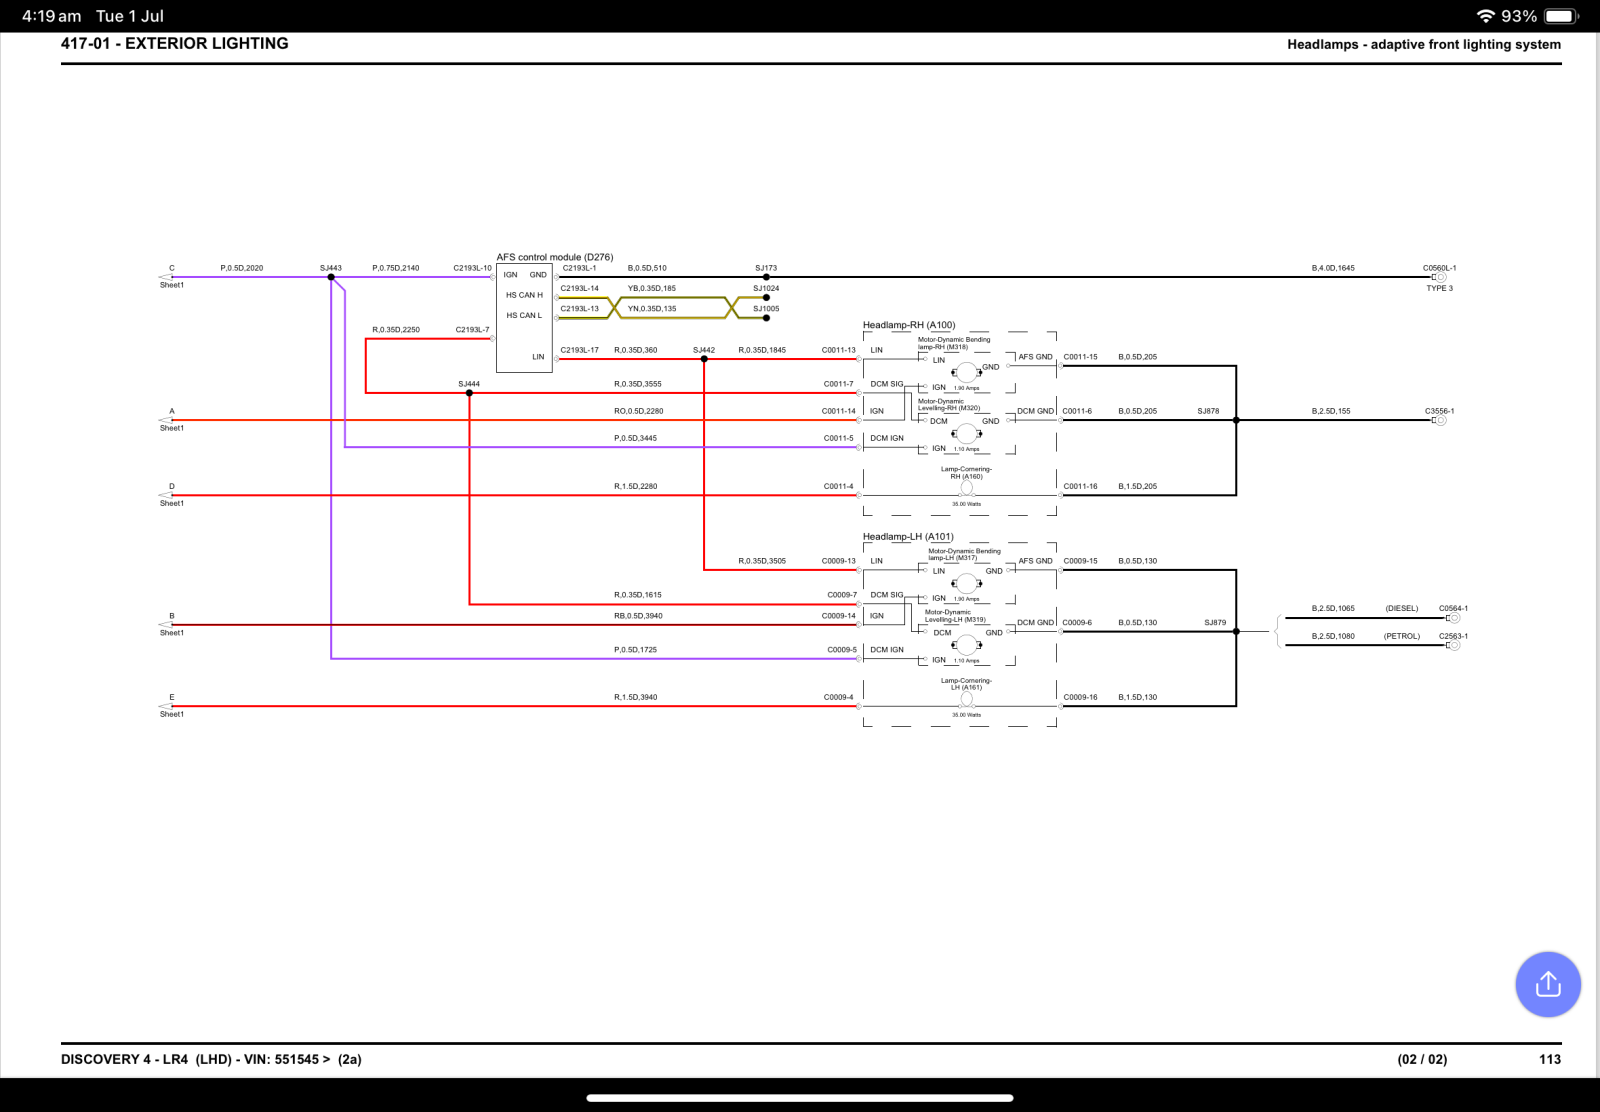1600x1112 pixels.
Task: Tap wire label 'B,4.0D,1645'
Action: [1333, 268]
